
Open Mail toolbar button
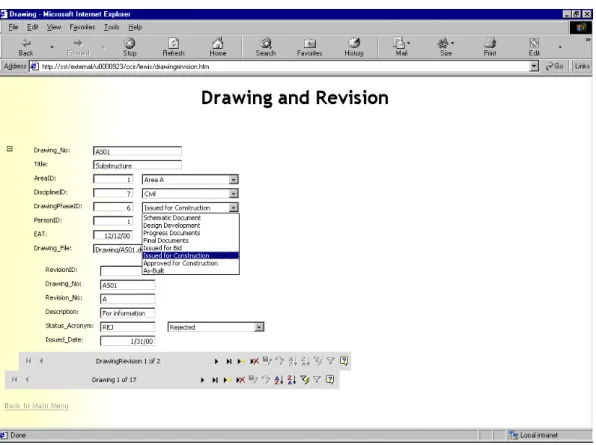click(401, 48)
